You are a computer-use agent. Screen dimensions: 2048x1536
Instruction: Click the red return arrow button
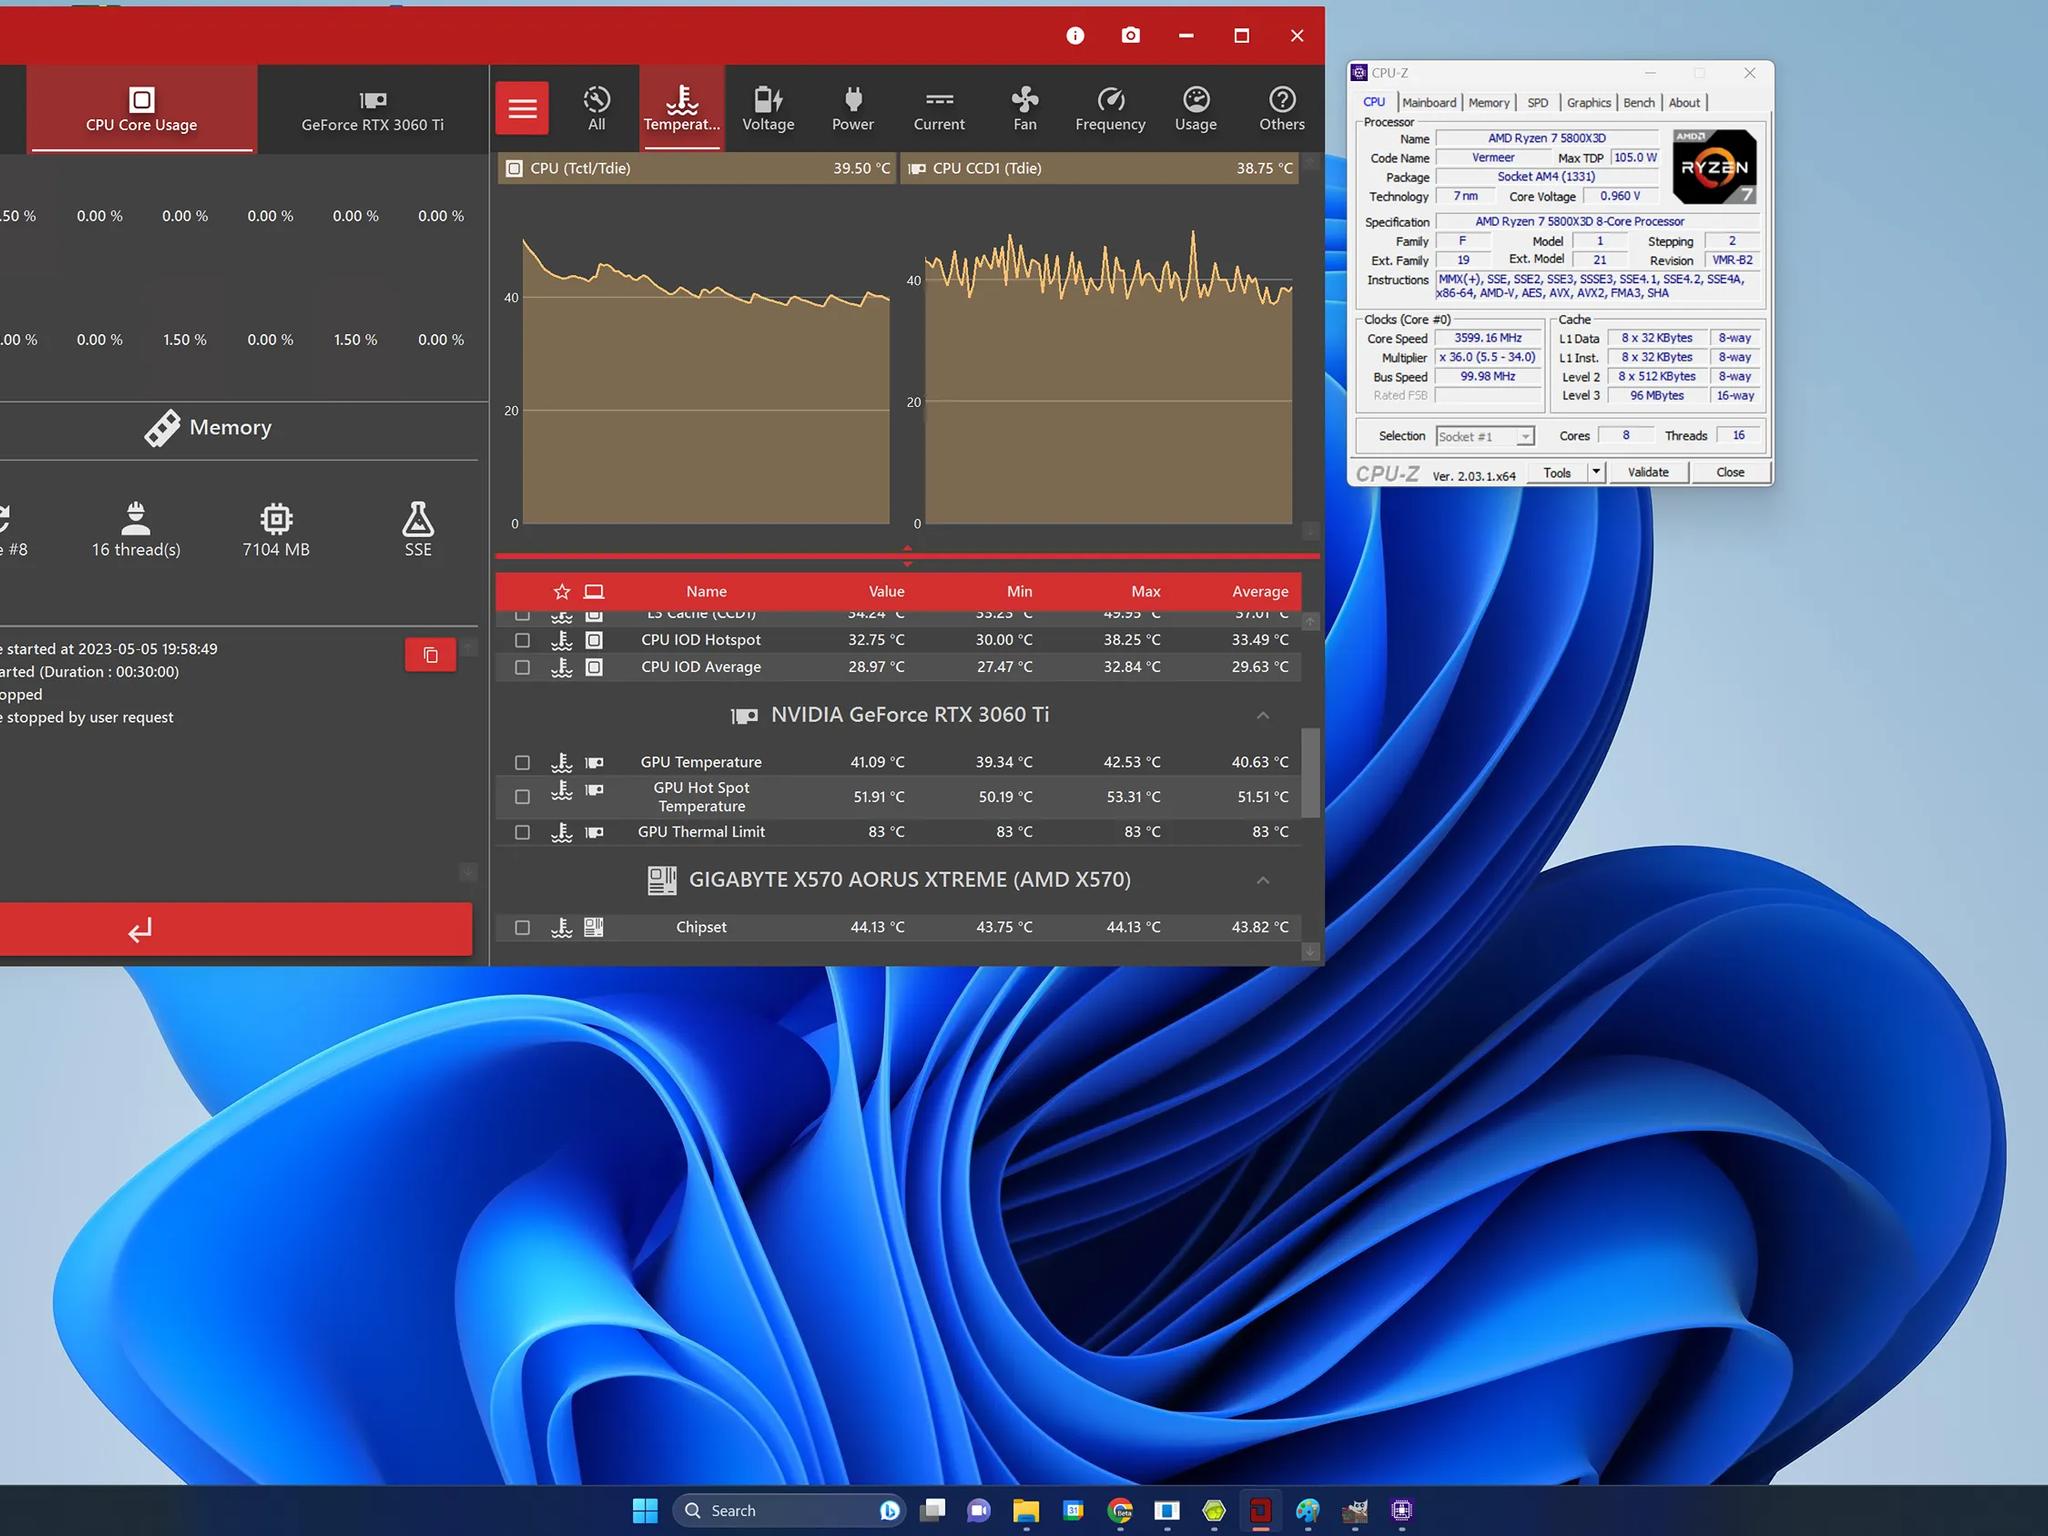pos(236,929)
